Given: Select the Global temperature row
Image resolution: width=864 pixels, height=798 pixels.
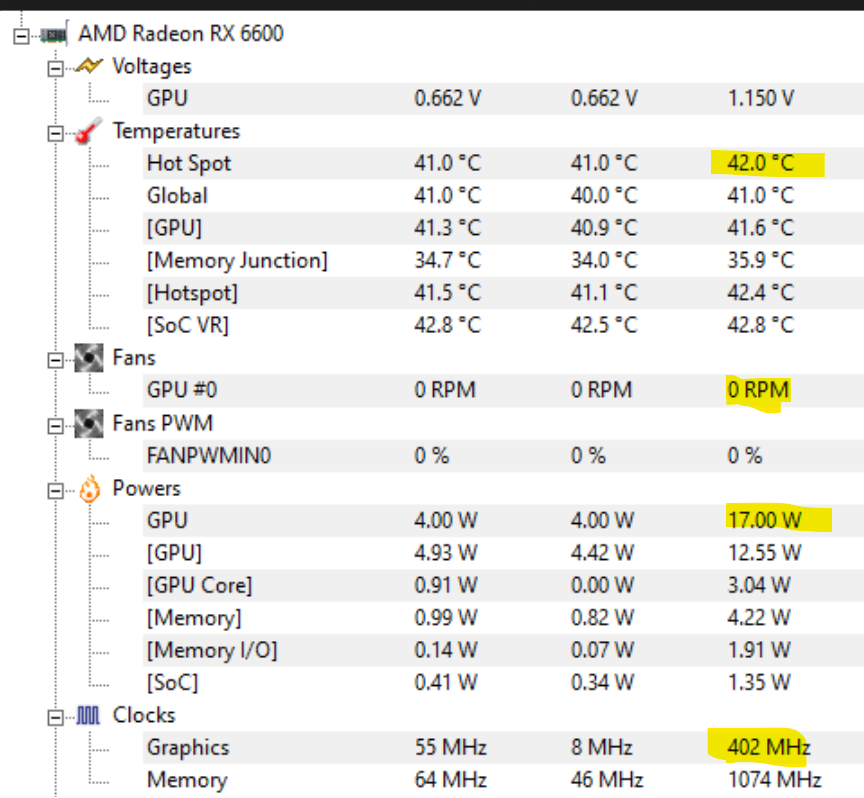Looking at the screenshot, I should click(503, 196).
